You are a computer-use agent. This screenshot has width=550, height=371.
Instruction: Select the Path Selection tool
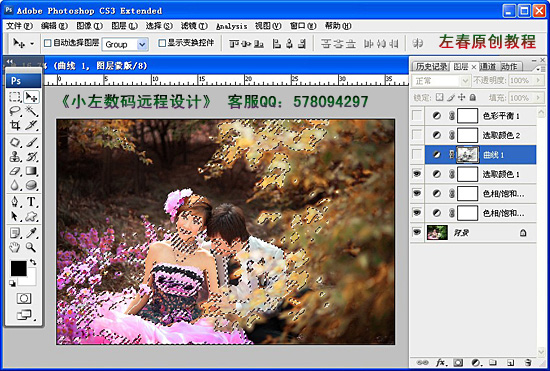click(x=15, y=216)
